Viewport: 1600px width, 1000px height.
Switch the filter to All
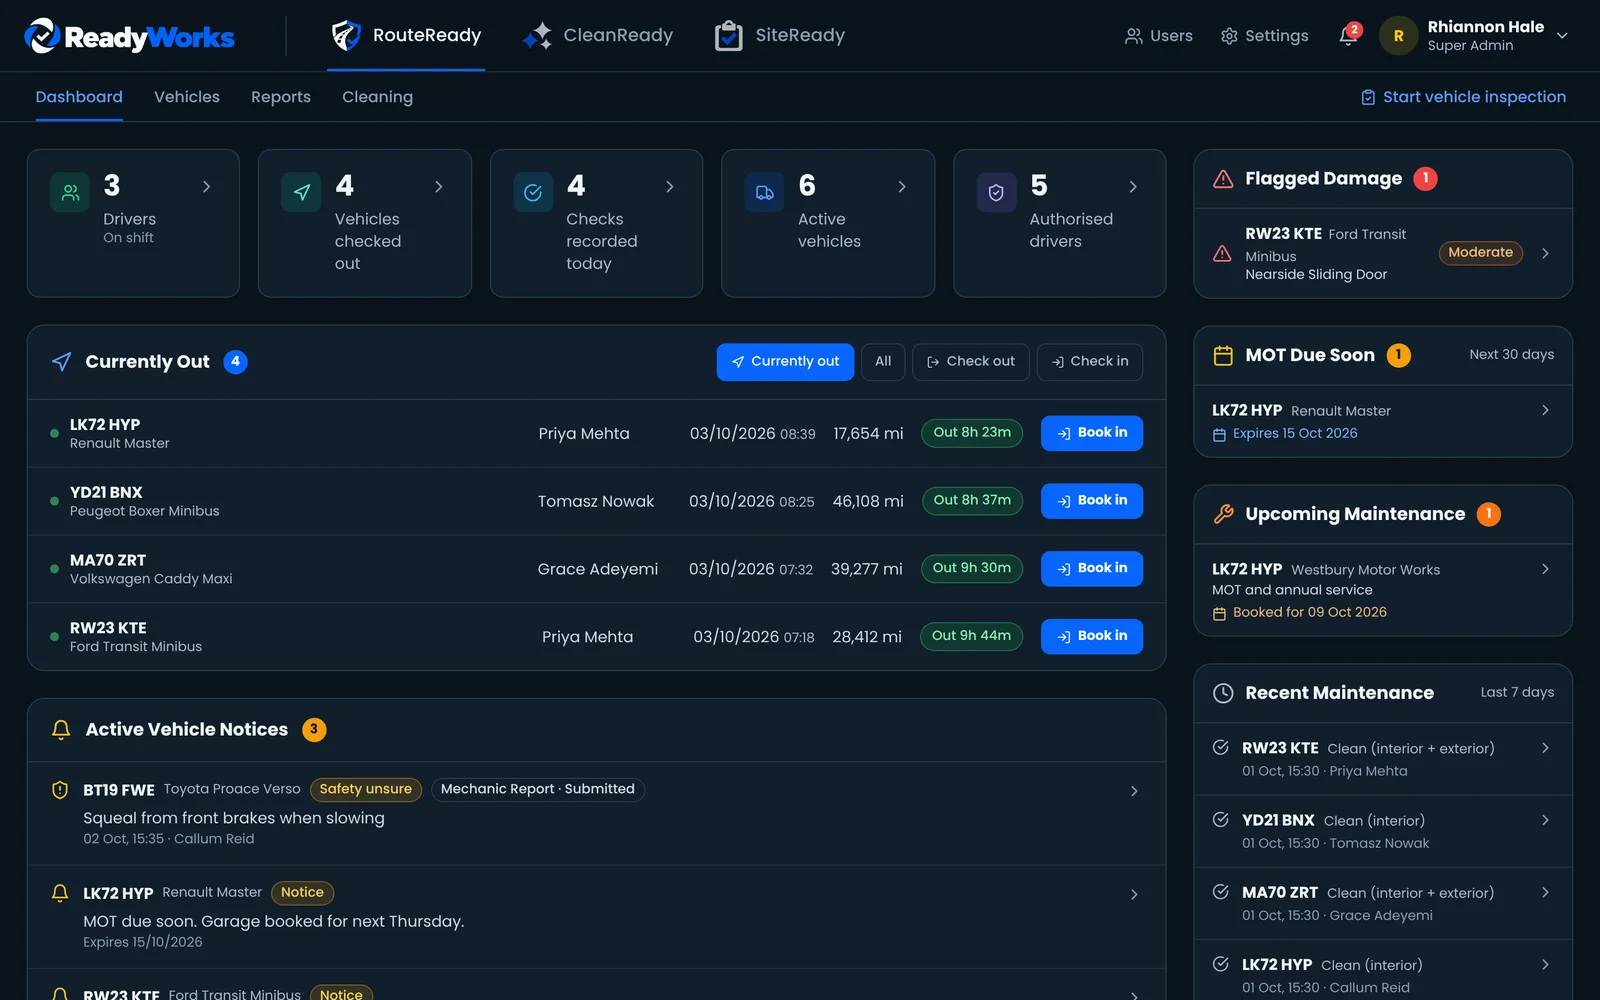pyautogui.click(x=883, y=362)
